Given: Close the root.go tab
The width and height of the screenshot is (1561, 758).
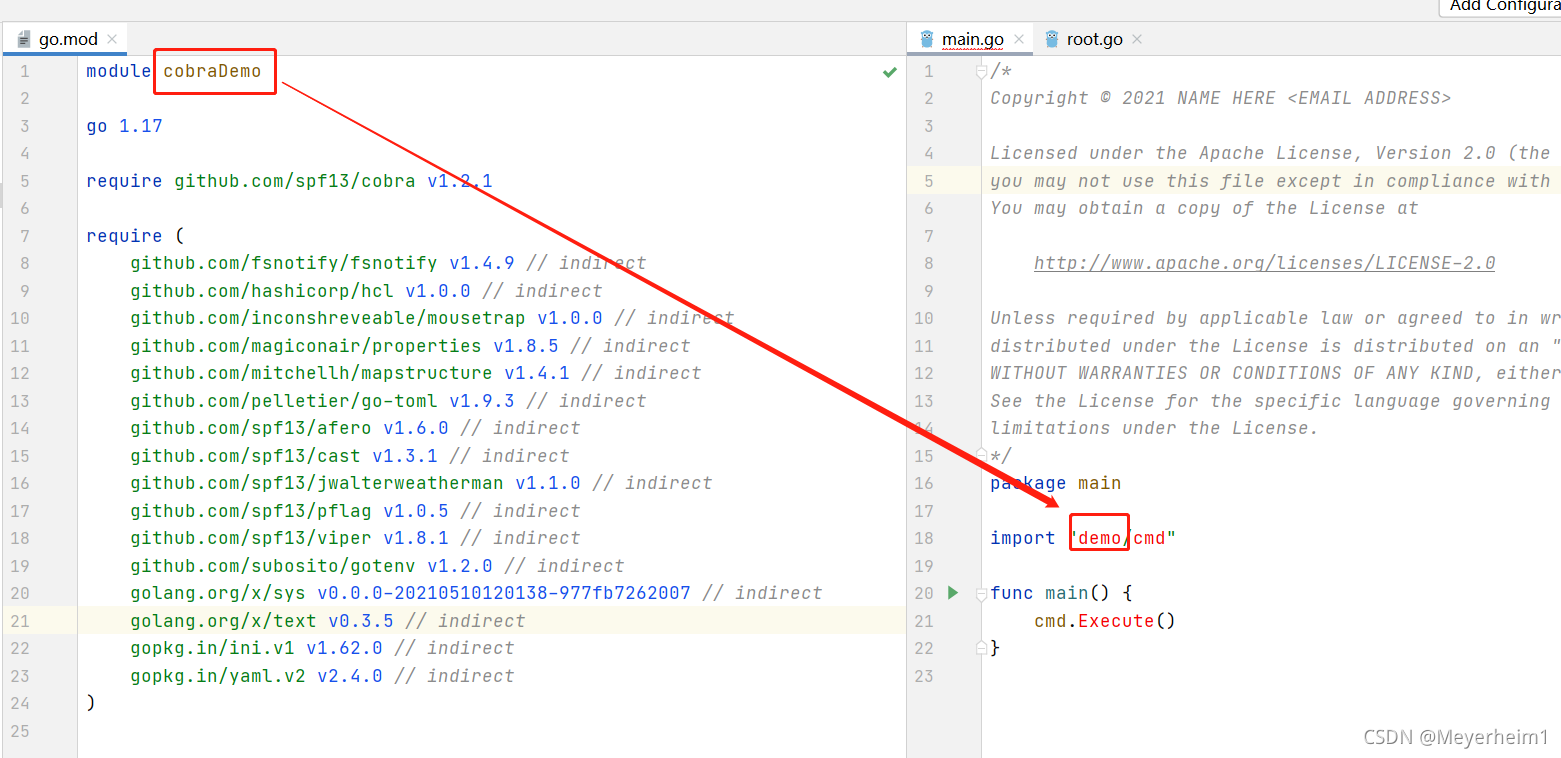Looking at the screenshot, I should click(x=1136, y=39).
